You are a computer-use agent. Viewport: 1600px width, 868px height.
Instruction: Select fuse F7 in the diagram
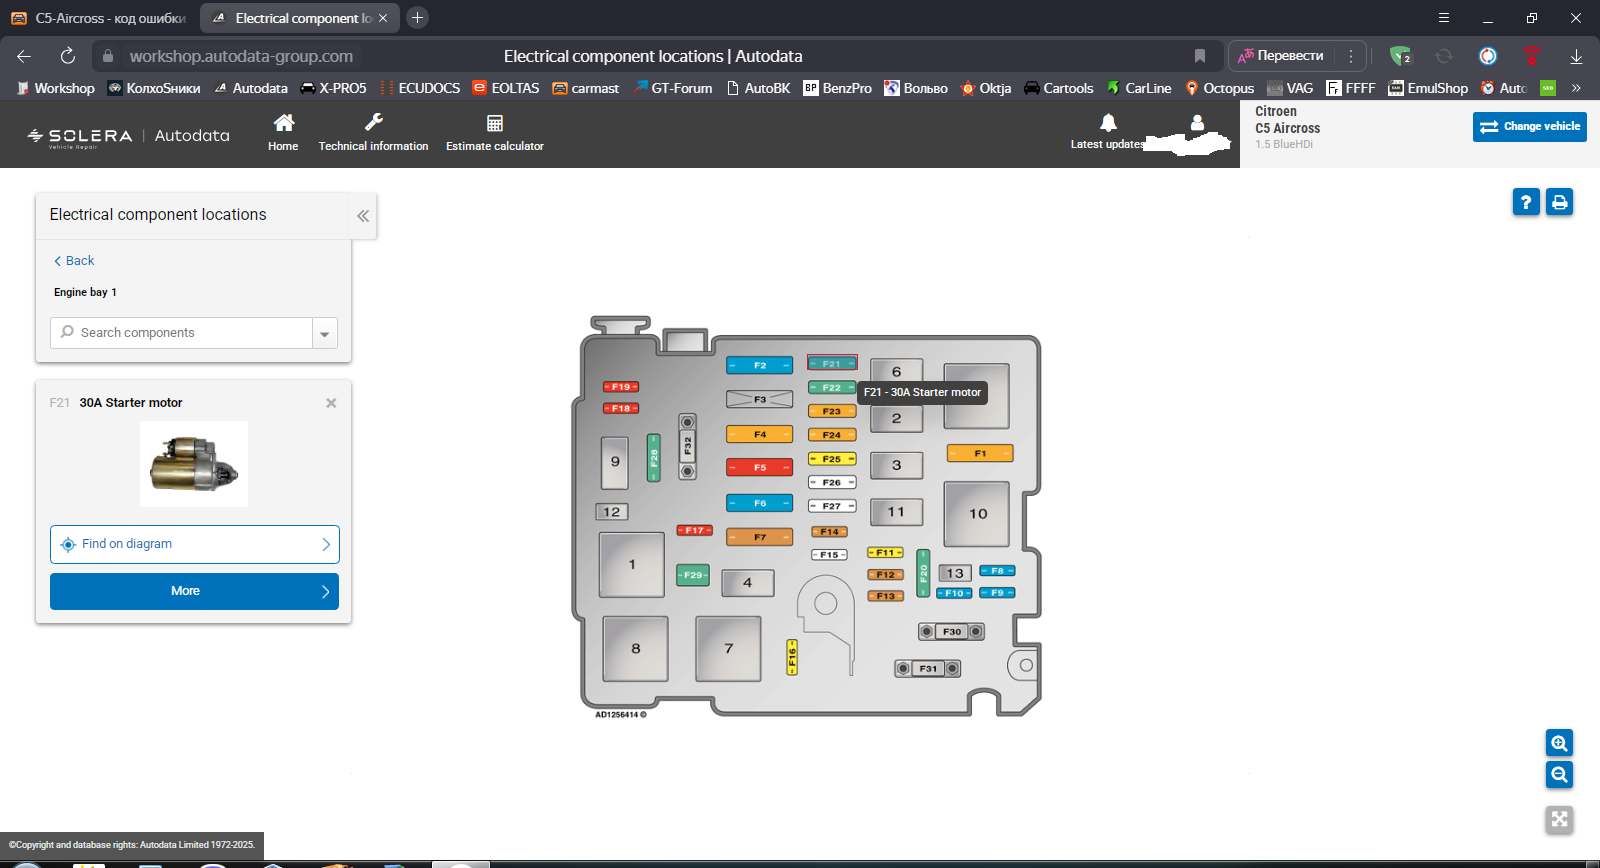pos(760,537)
